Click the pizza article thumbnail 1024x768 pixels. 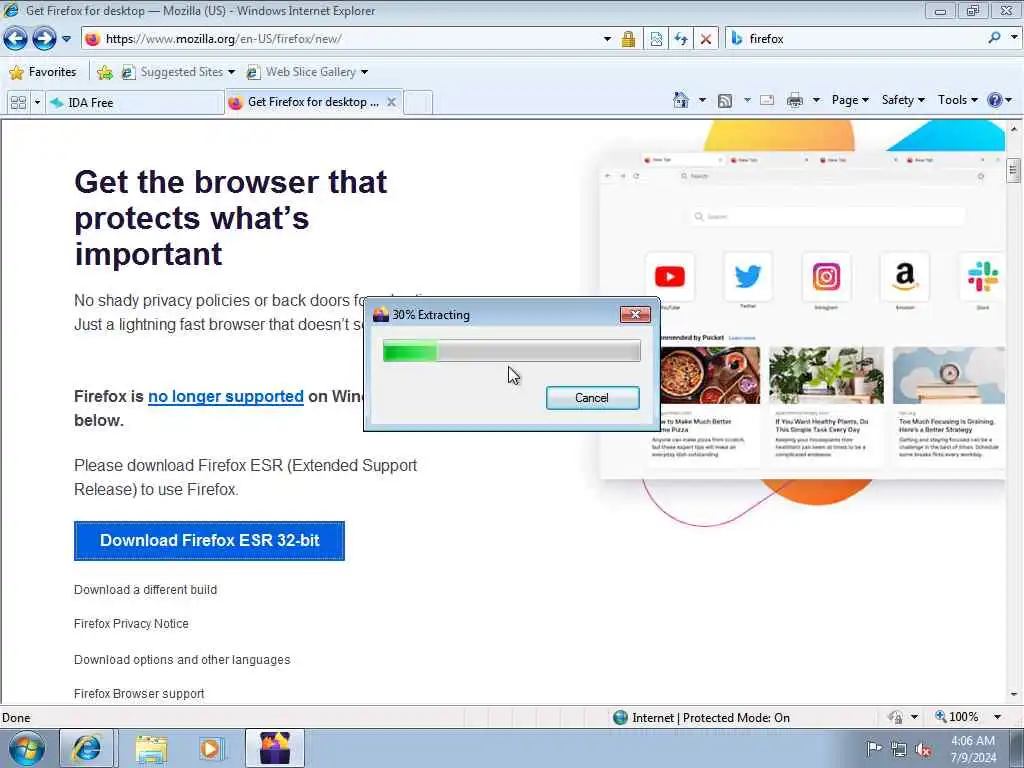coord(710,375)
